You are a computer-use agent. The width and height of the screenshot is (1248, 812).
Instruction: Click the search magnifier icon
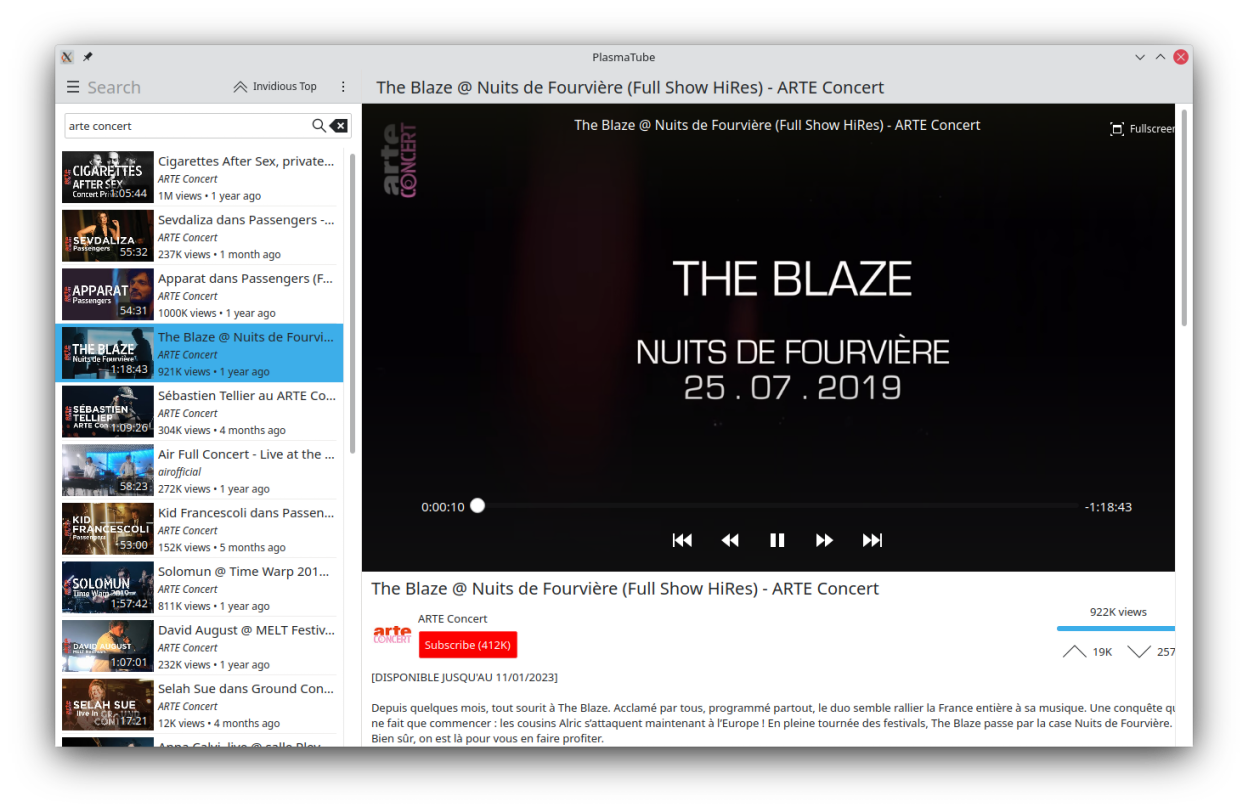tap(319, 126)
